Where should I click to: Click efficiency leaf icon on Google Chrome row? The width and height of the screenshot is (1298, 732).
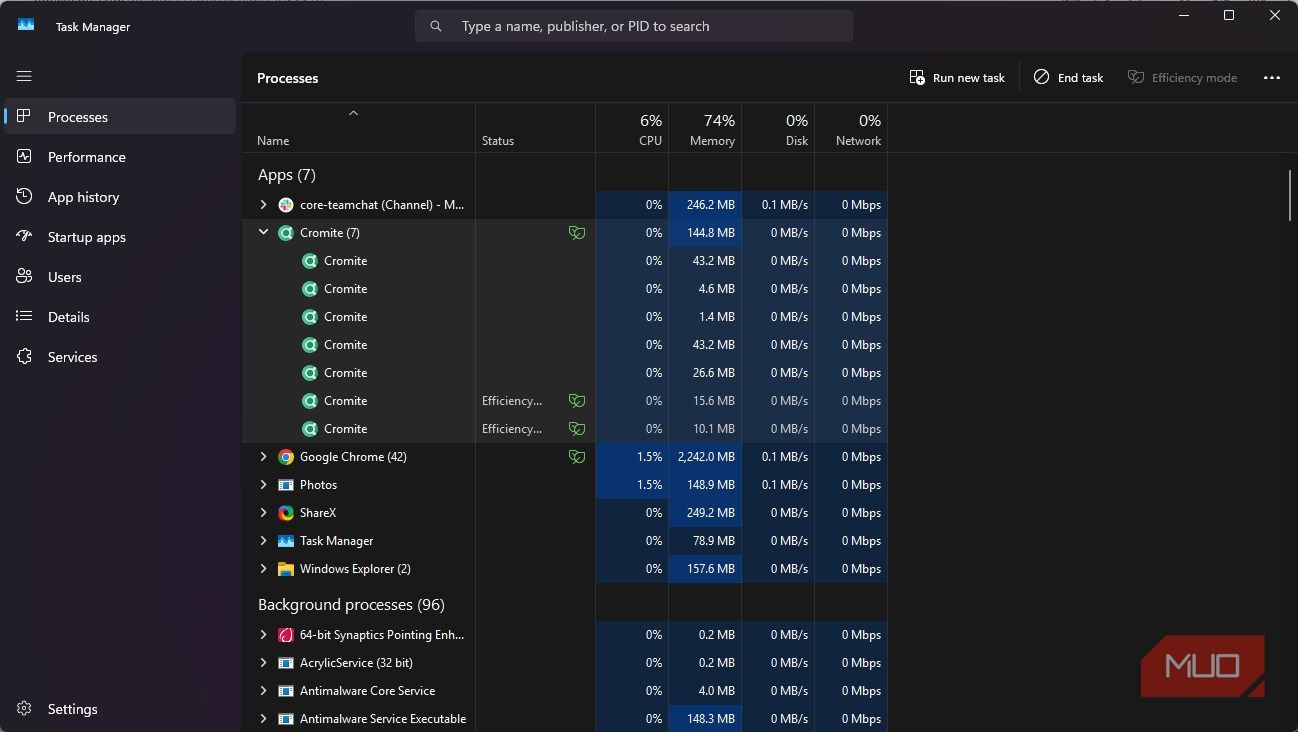pyautogui.click(x=576, y=457)
